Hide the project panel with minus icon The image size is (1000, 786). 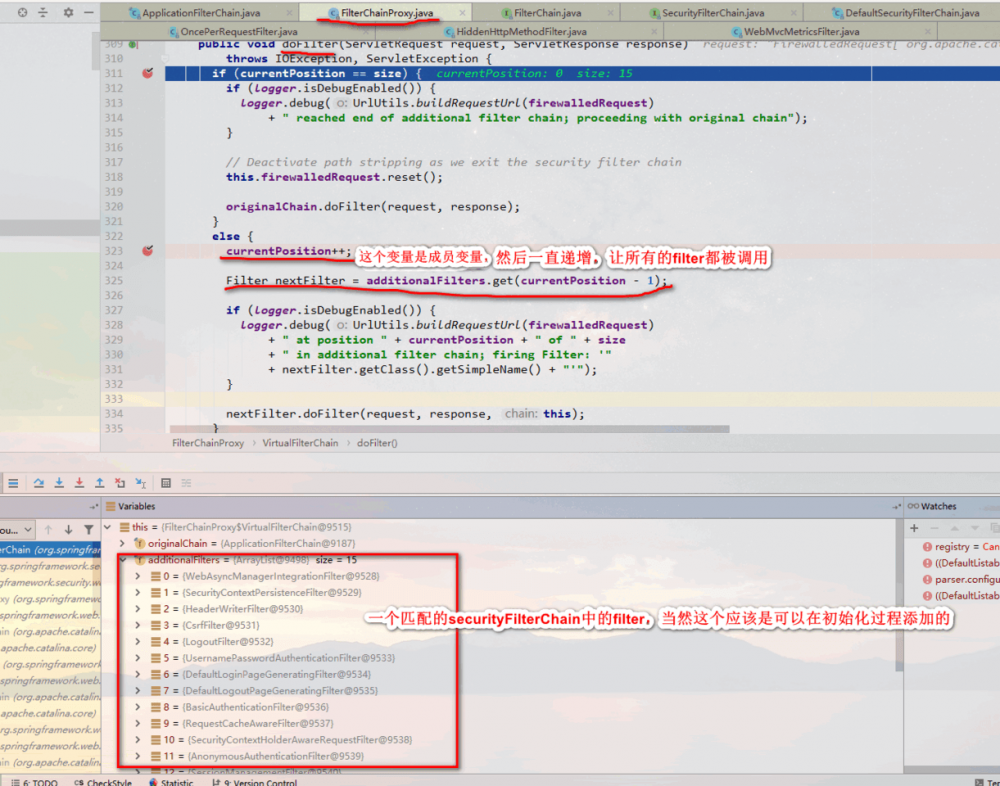(x=89, y=12)
